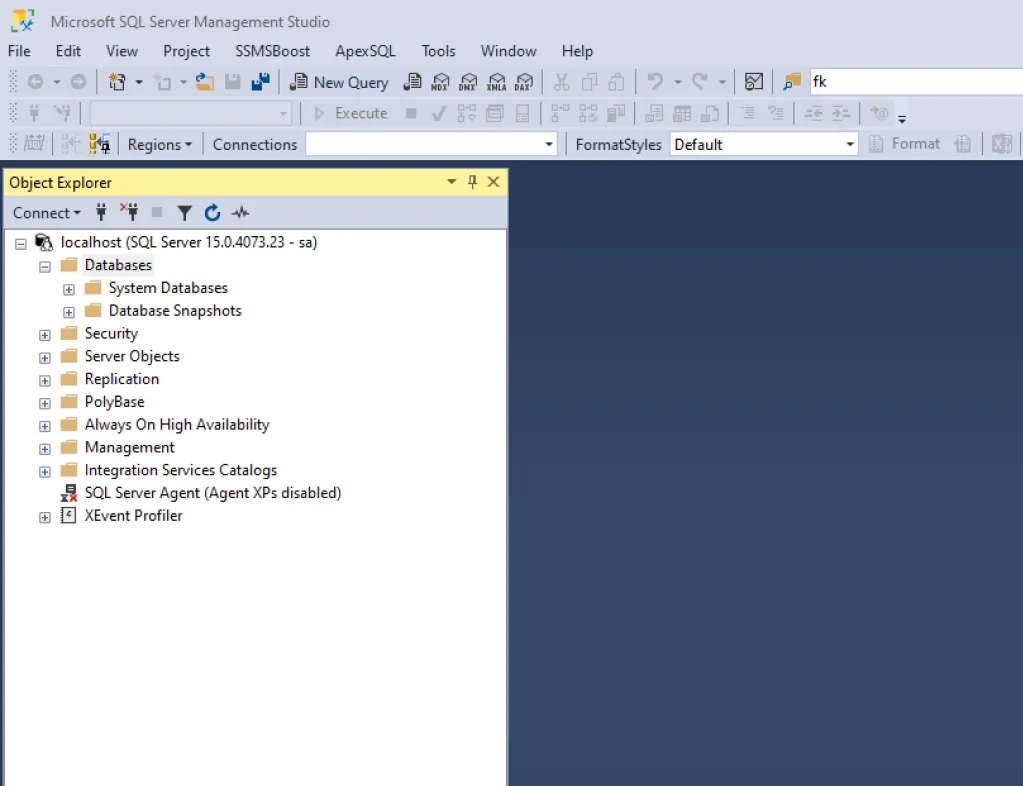Click the New MDX Query icon

click(440, 82)
